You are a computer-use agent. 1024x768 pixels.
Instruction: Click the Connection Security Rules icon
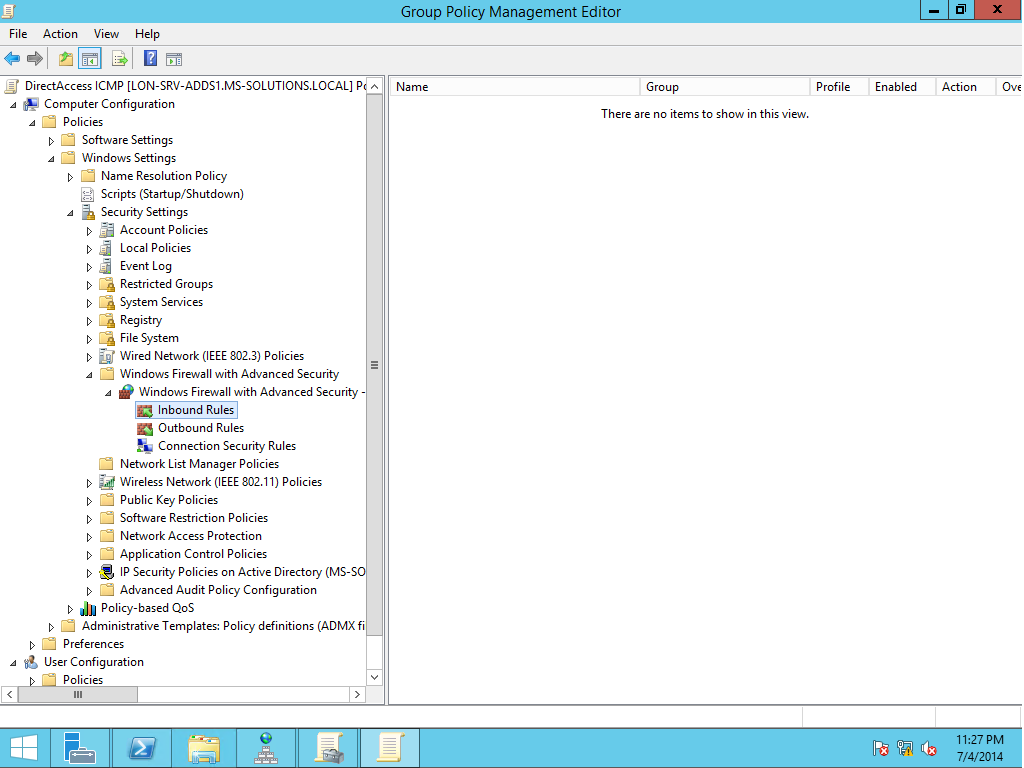click(x=144, y=446)
